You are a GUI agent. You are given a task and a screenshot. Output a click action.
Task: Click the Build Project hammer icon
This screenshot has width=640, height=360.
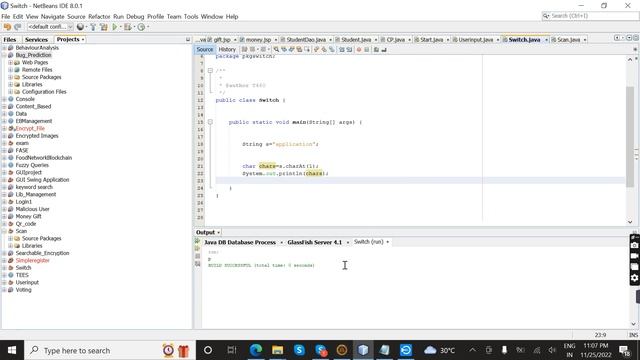tap(93, 27)
